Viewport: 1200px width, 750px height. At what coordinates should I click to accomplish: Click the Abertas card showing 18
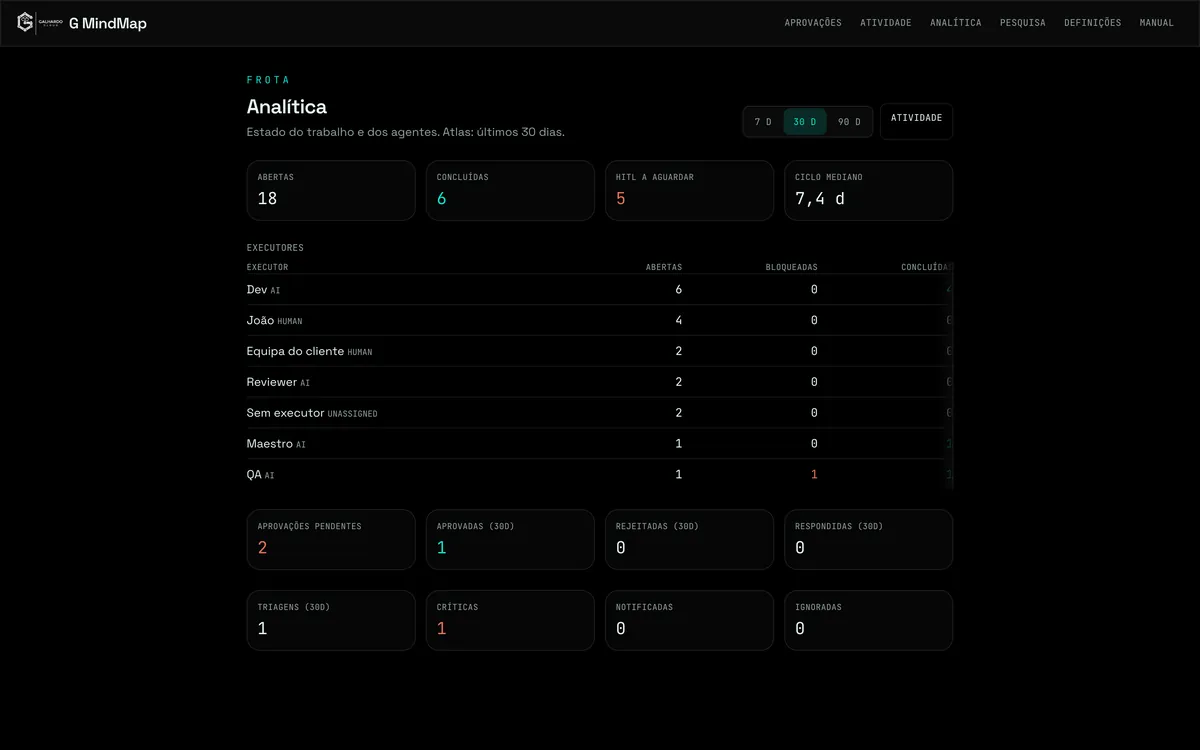[x=331, y=190]
